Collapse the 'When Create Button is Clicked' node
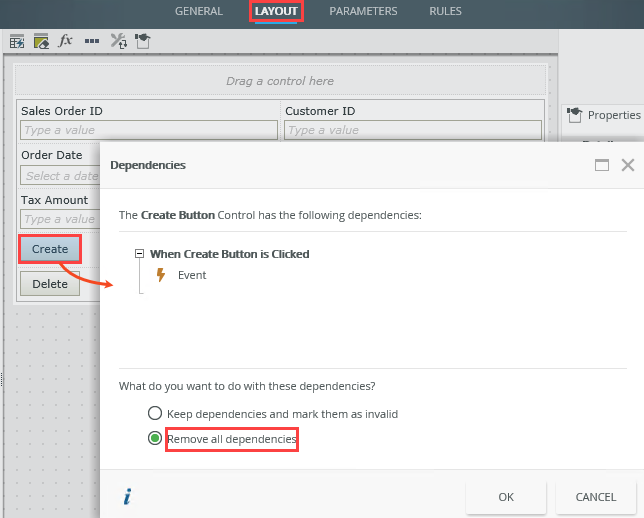 click(x=140, y=253)
